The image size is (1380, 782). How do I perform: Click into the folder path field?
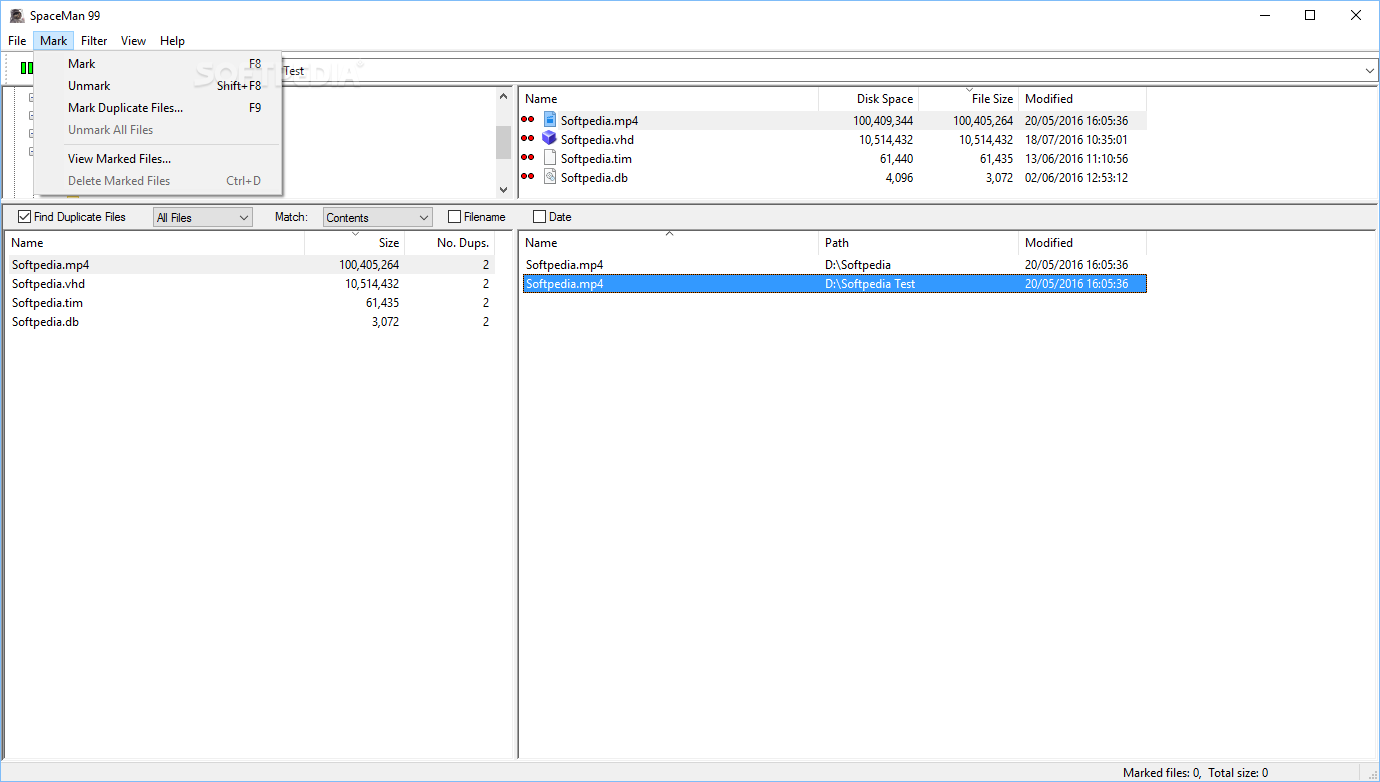pyautogui.click(x=820, y=71)
